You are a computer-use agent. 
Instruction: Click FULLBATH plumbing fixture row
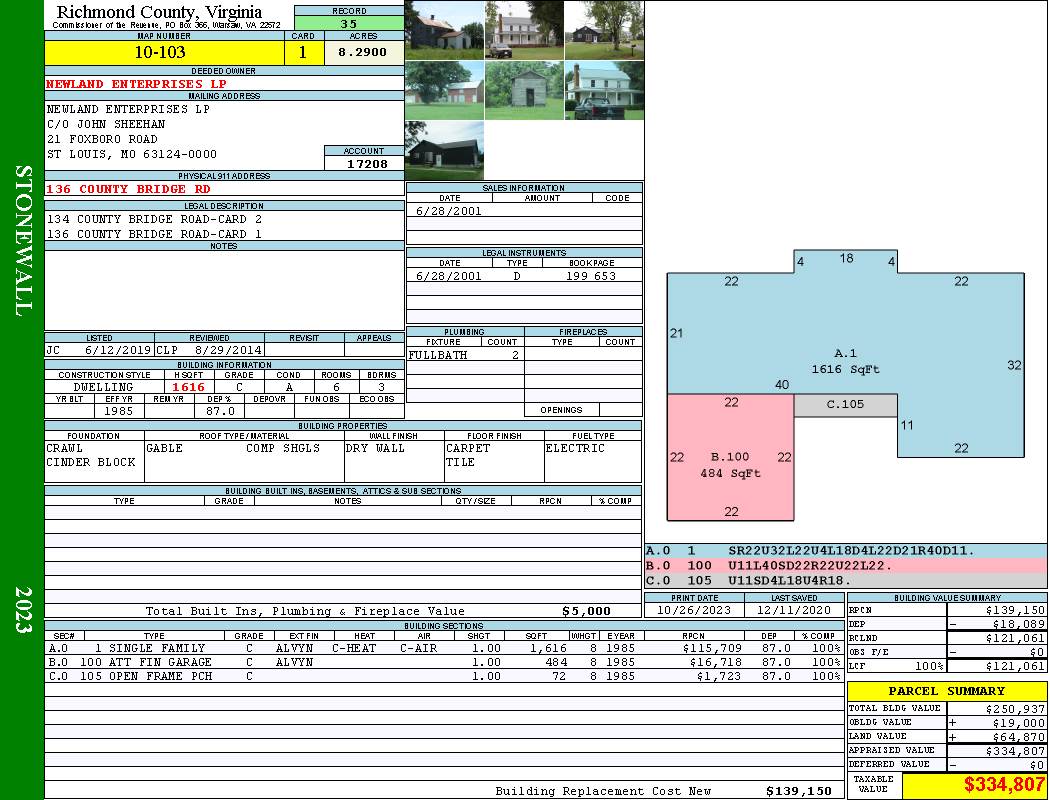point(465,355)
